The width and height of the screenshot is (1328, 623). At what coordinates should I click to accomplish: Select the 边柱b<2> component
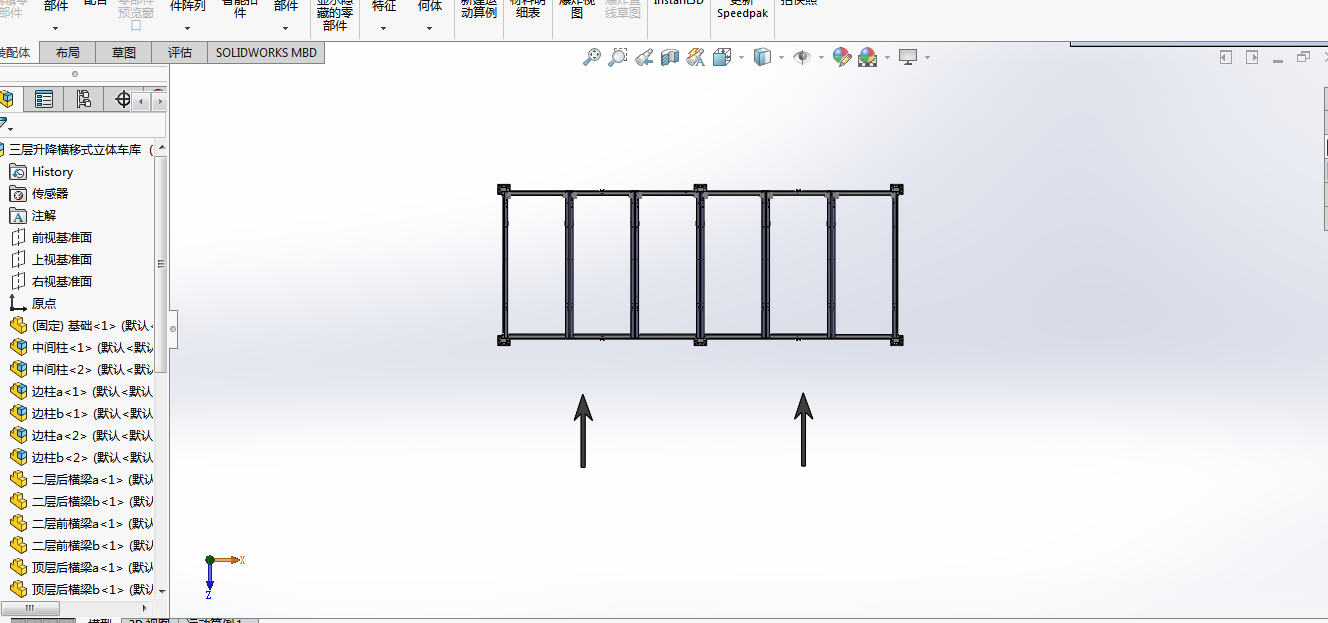coord(81,457)
